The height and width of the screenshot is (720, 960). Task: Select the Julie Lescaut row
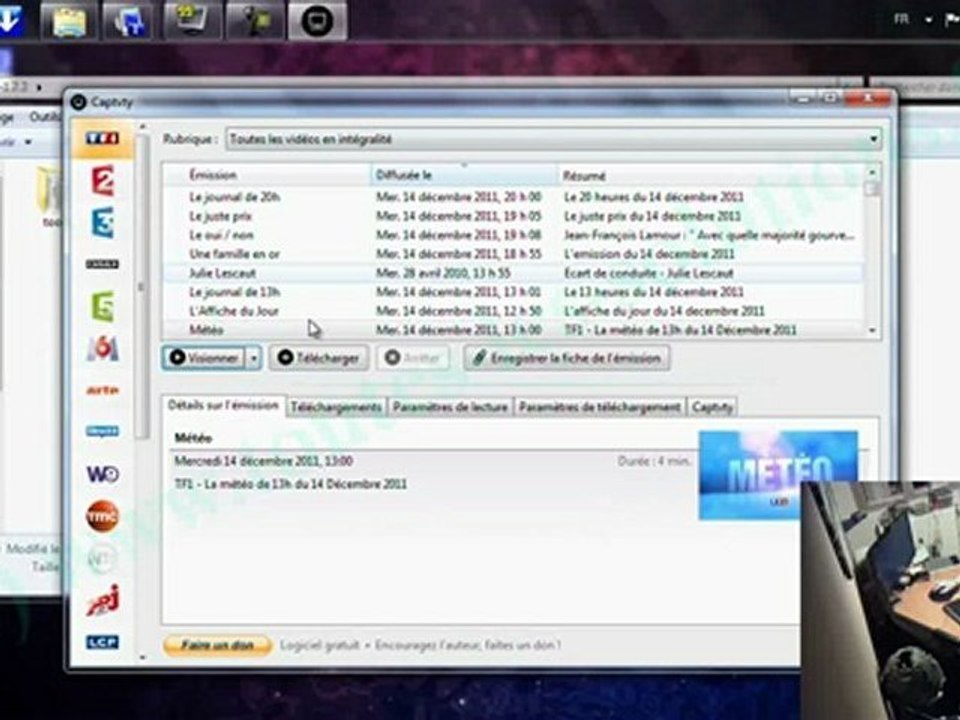pos(513,273)
